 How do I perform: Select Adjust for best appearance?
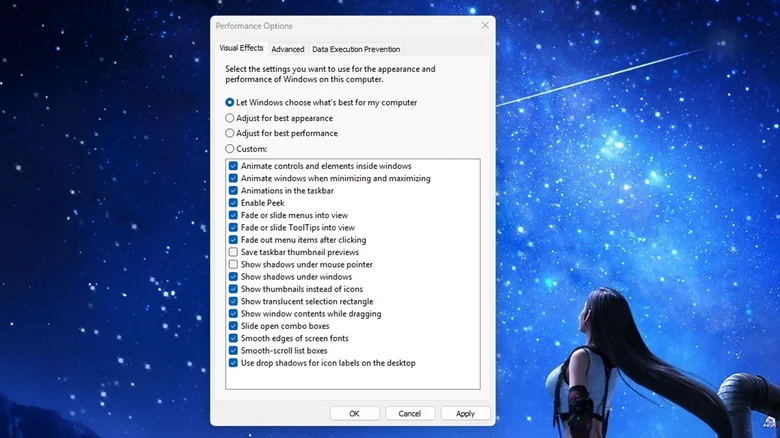click(229, 118)
